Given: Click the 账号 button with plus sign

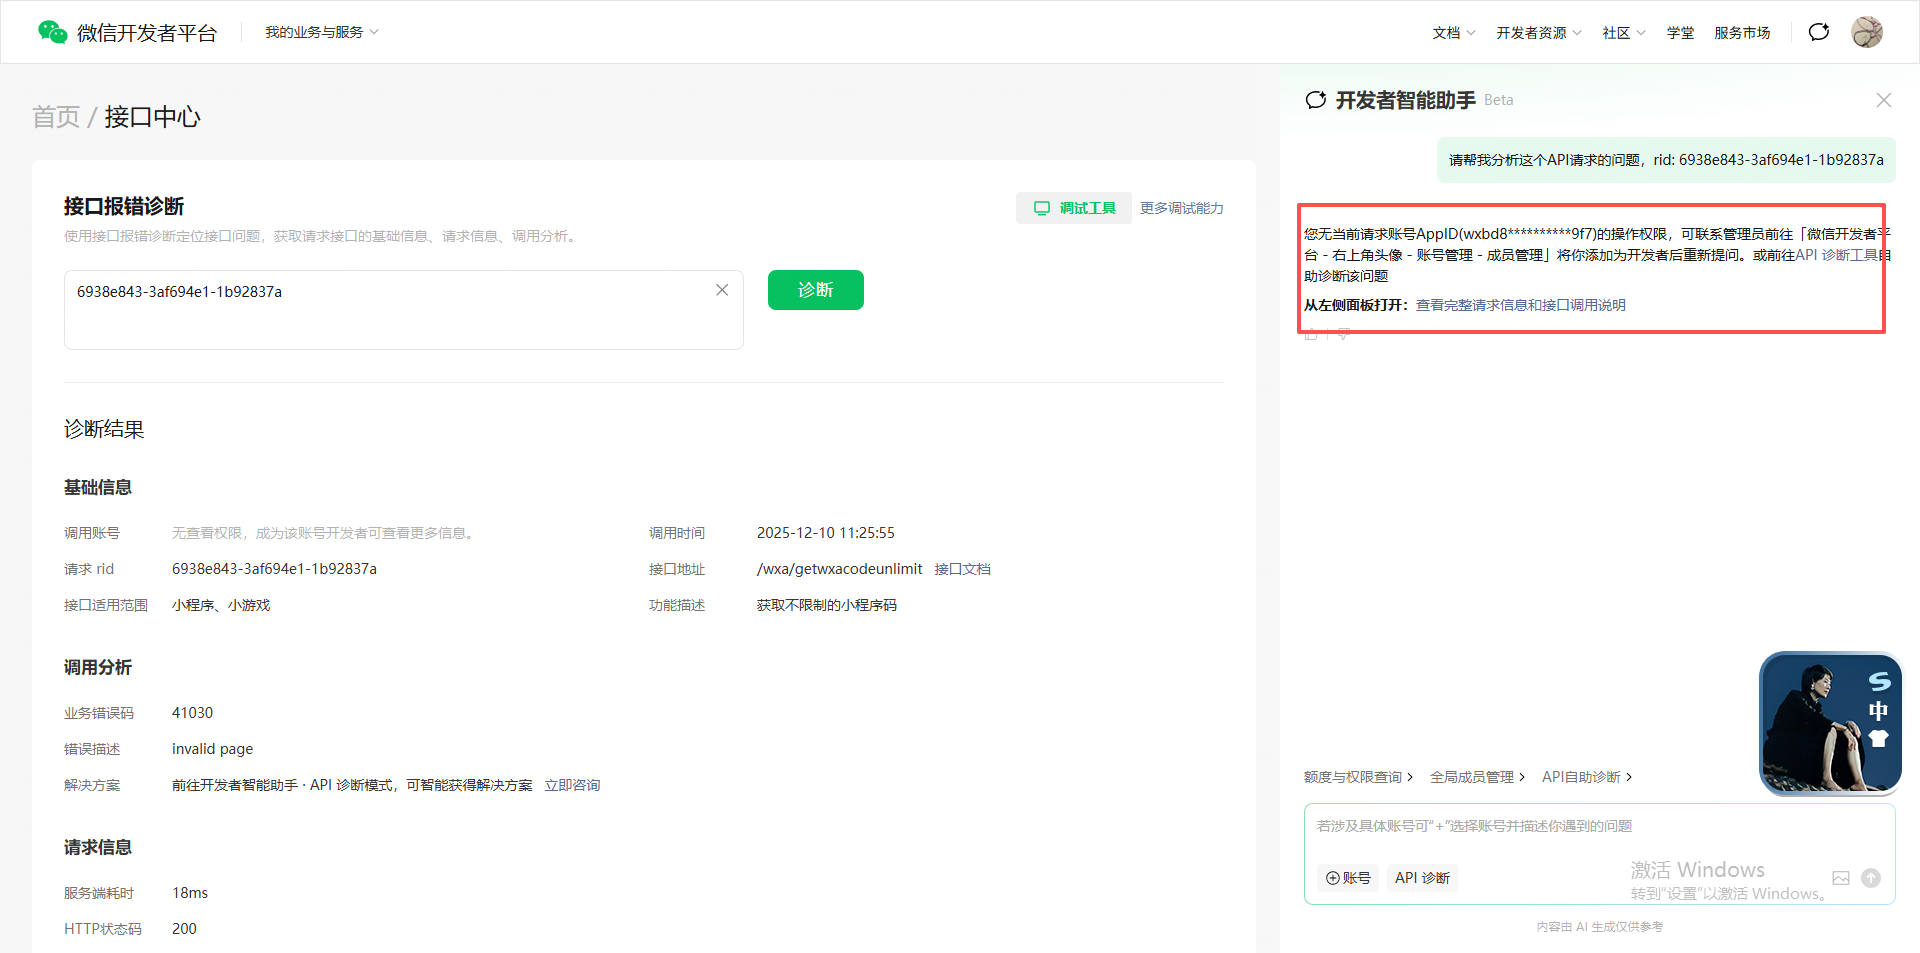Looking at the screenshot, I should point(1348,878).
